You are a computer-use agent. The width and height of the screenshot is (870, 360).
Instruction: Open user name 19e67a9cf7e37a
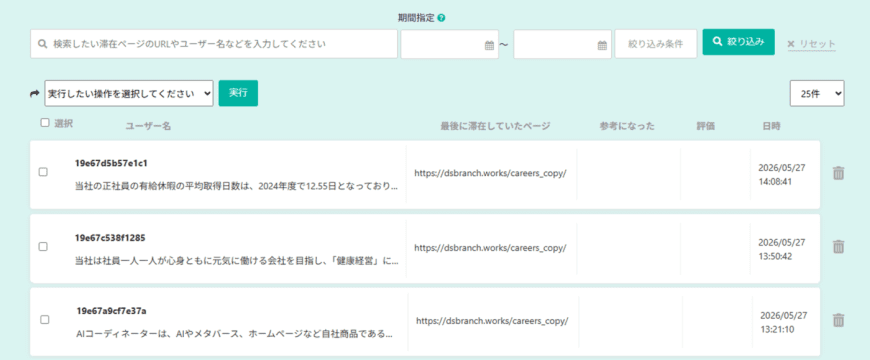point(112,311)
